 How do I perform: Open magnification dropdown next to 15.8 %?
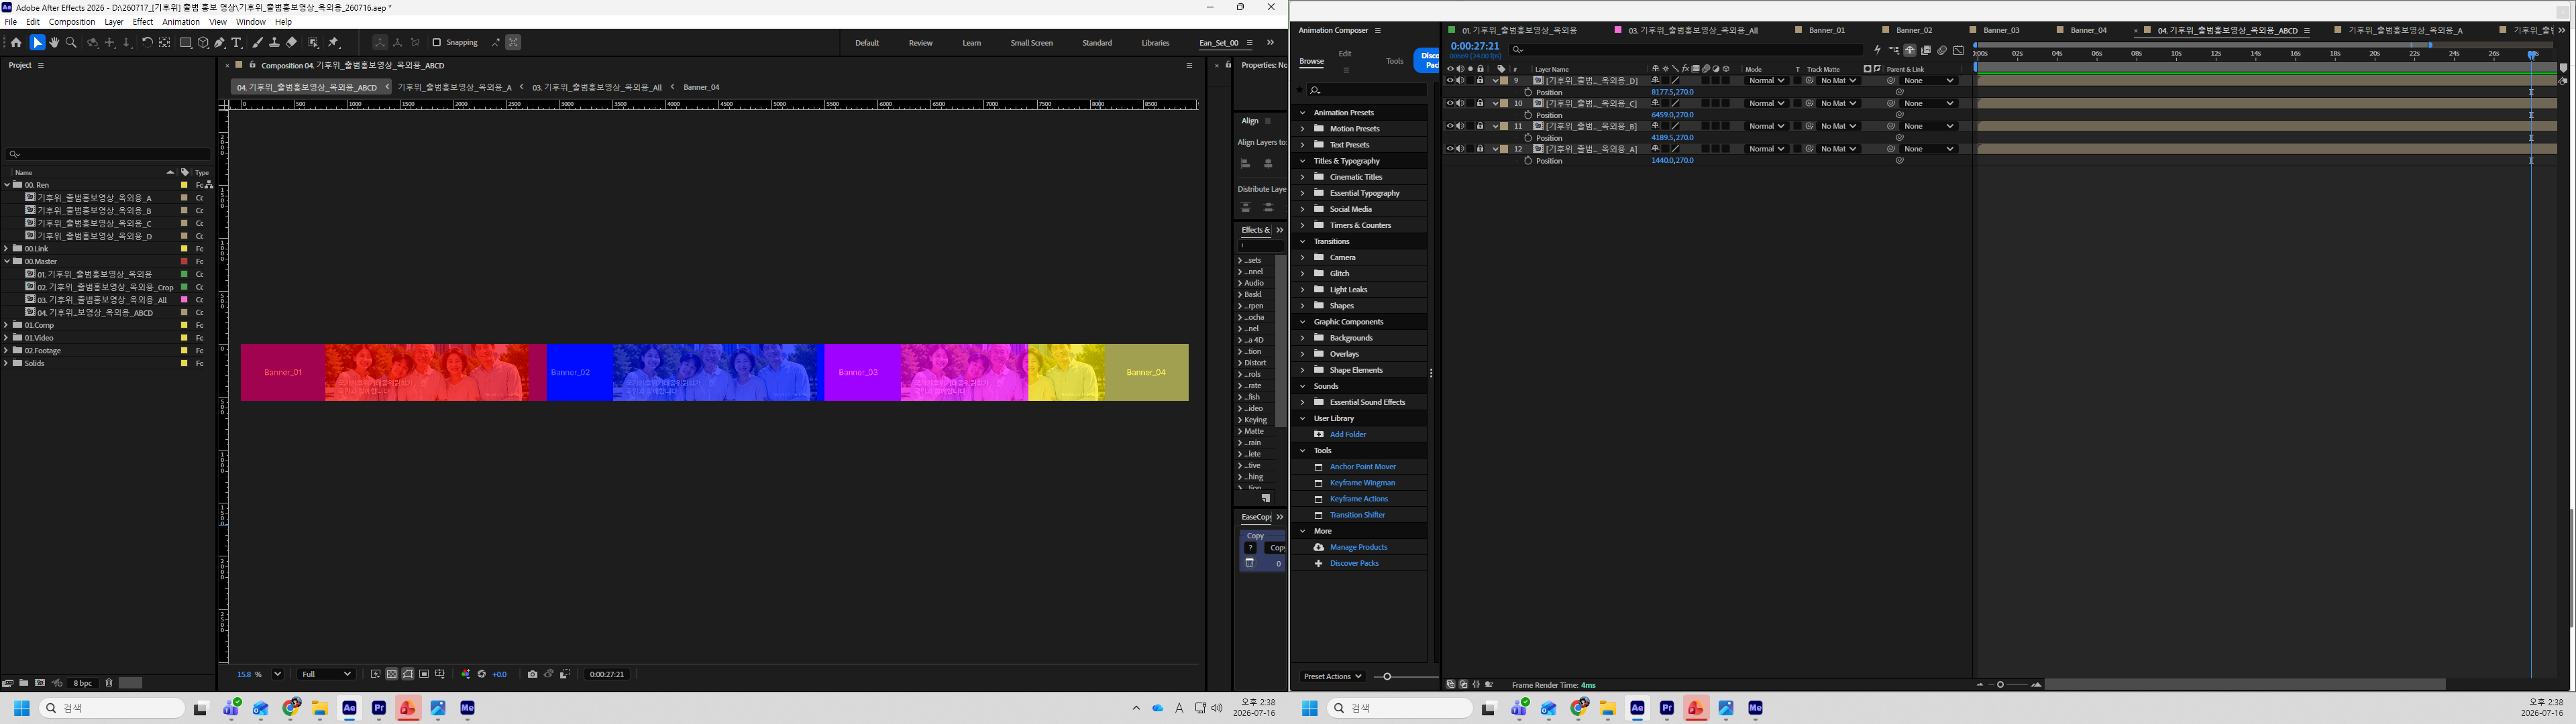[278, 674]
